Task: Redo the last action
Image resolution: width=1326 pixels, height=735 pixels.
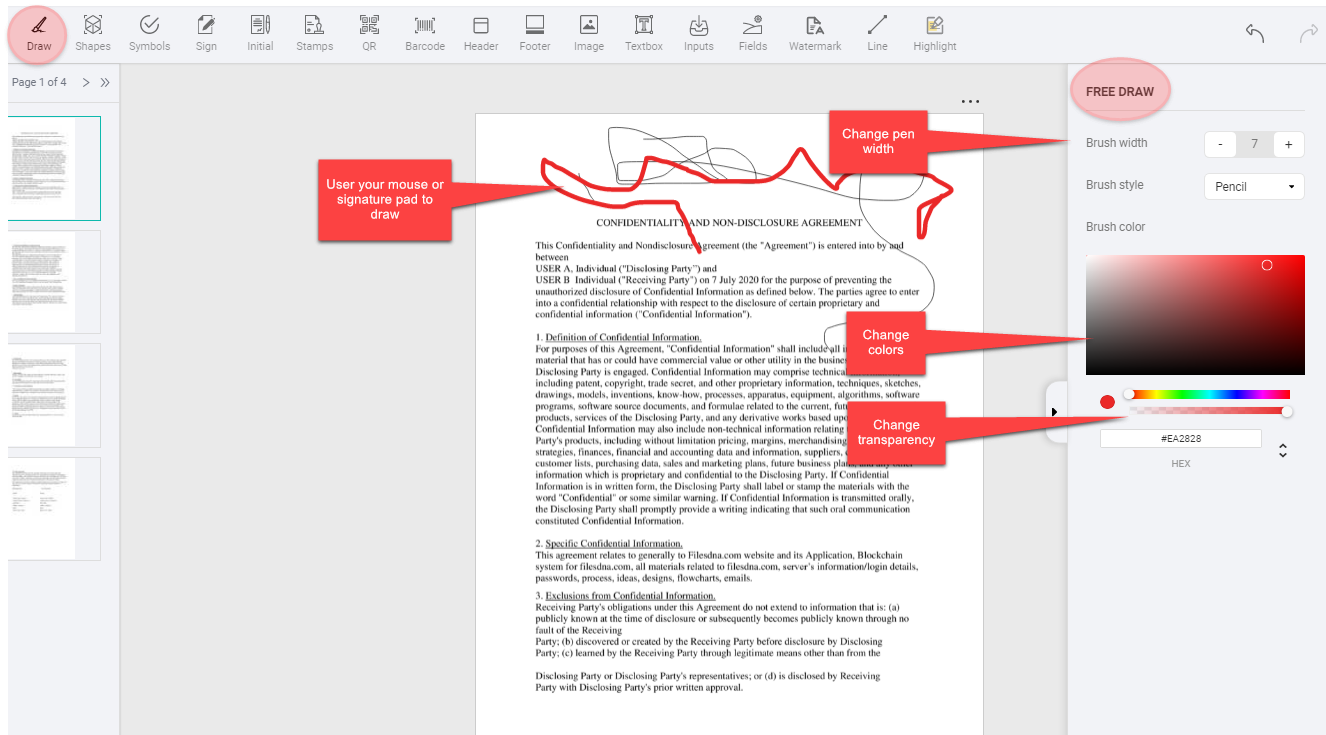Action: coord(1308,33)
